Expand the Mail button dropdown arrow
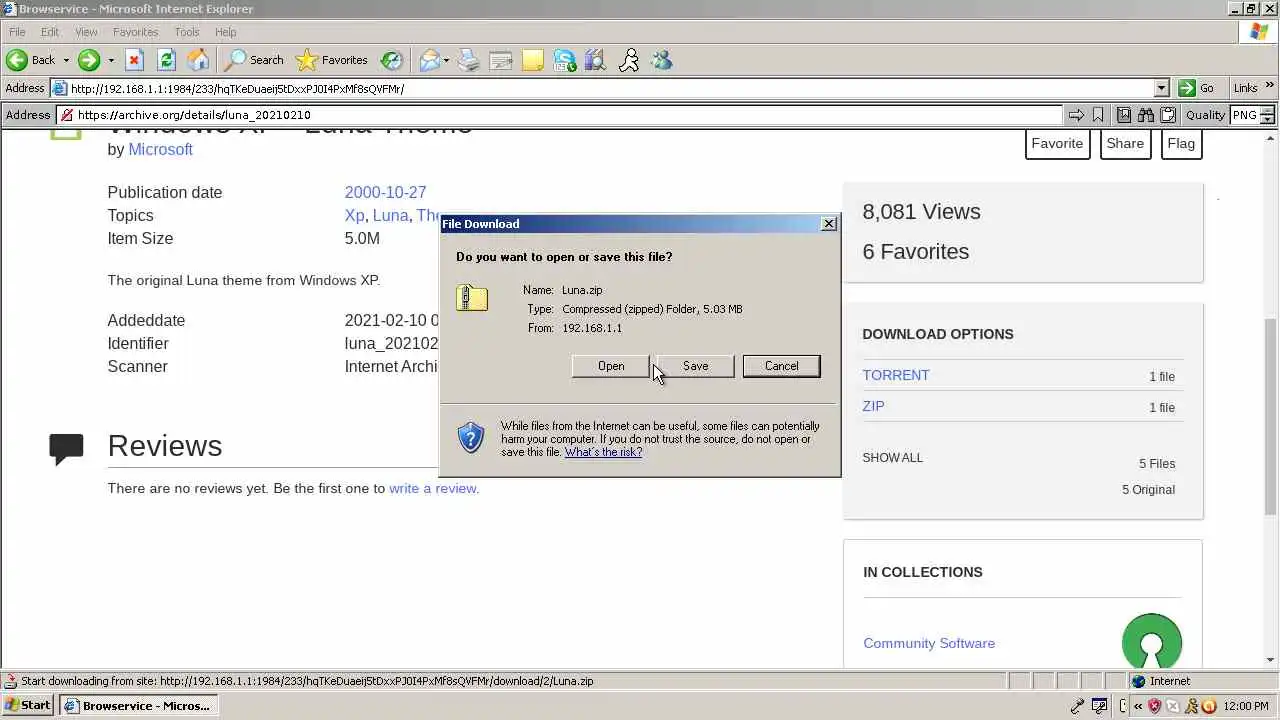Screen dimensions: 1280x720 tap(446, 60)
